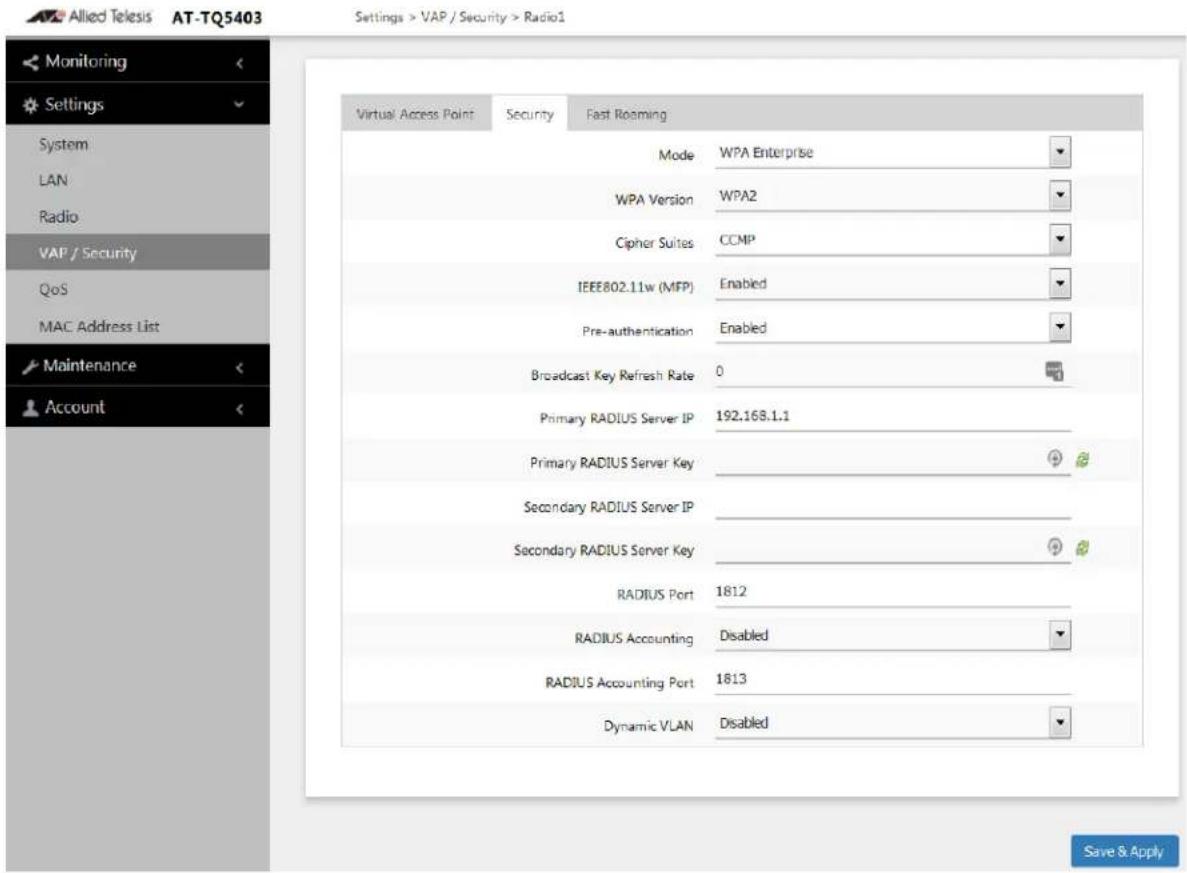Click the Maintenance wrench icon
Image resolution: width=1187 pixels, height=873 pixels.
[x=30, y=366]
